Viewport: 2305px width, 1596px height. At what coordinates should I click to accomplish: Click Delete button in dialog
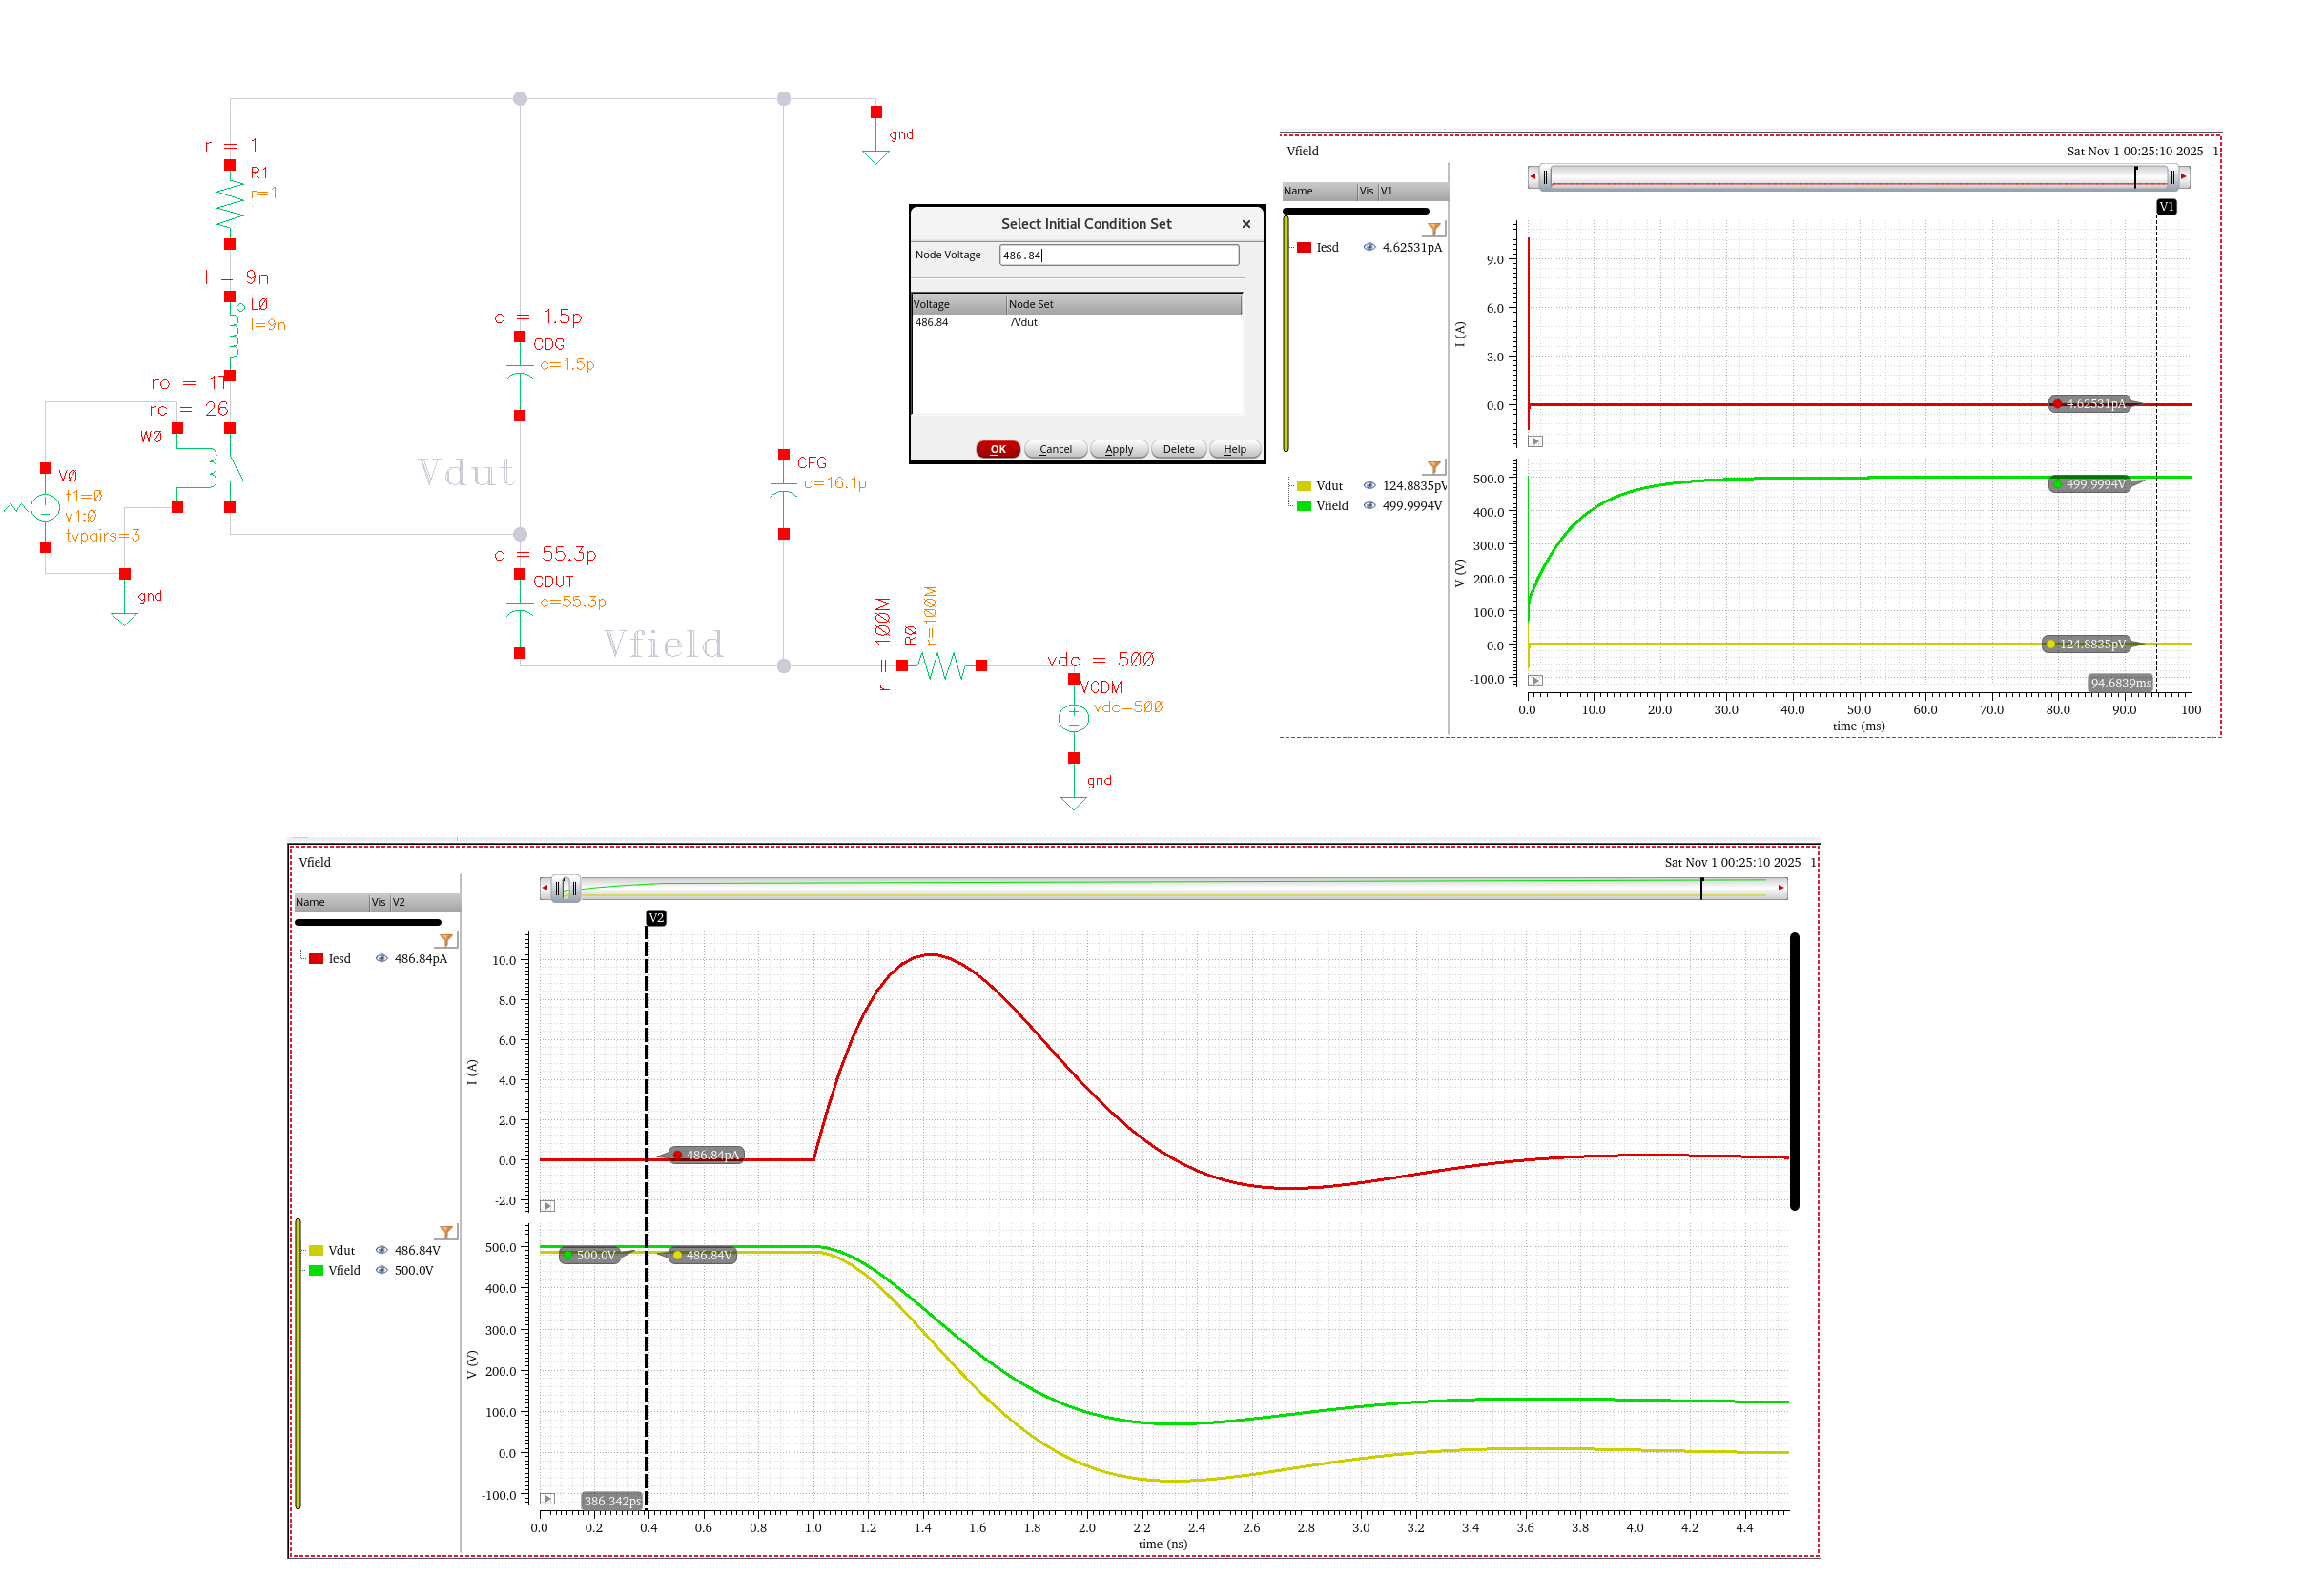pos(1178,449)
